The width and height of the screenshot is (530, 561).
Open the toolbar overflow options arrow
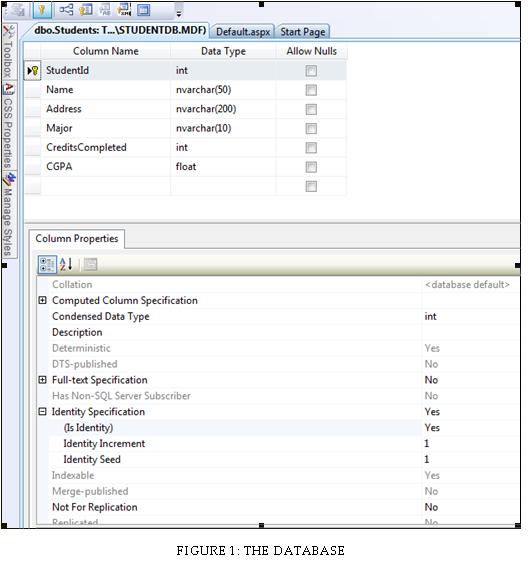[x=179, y=14]
